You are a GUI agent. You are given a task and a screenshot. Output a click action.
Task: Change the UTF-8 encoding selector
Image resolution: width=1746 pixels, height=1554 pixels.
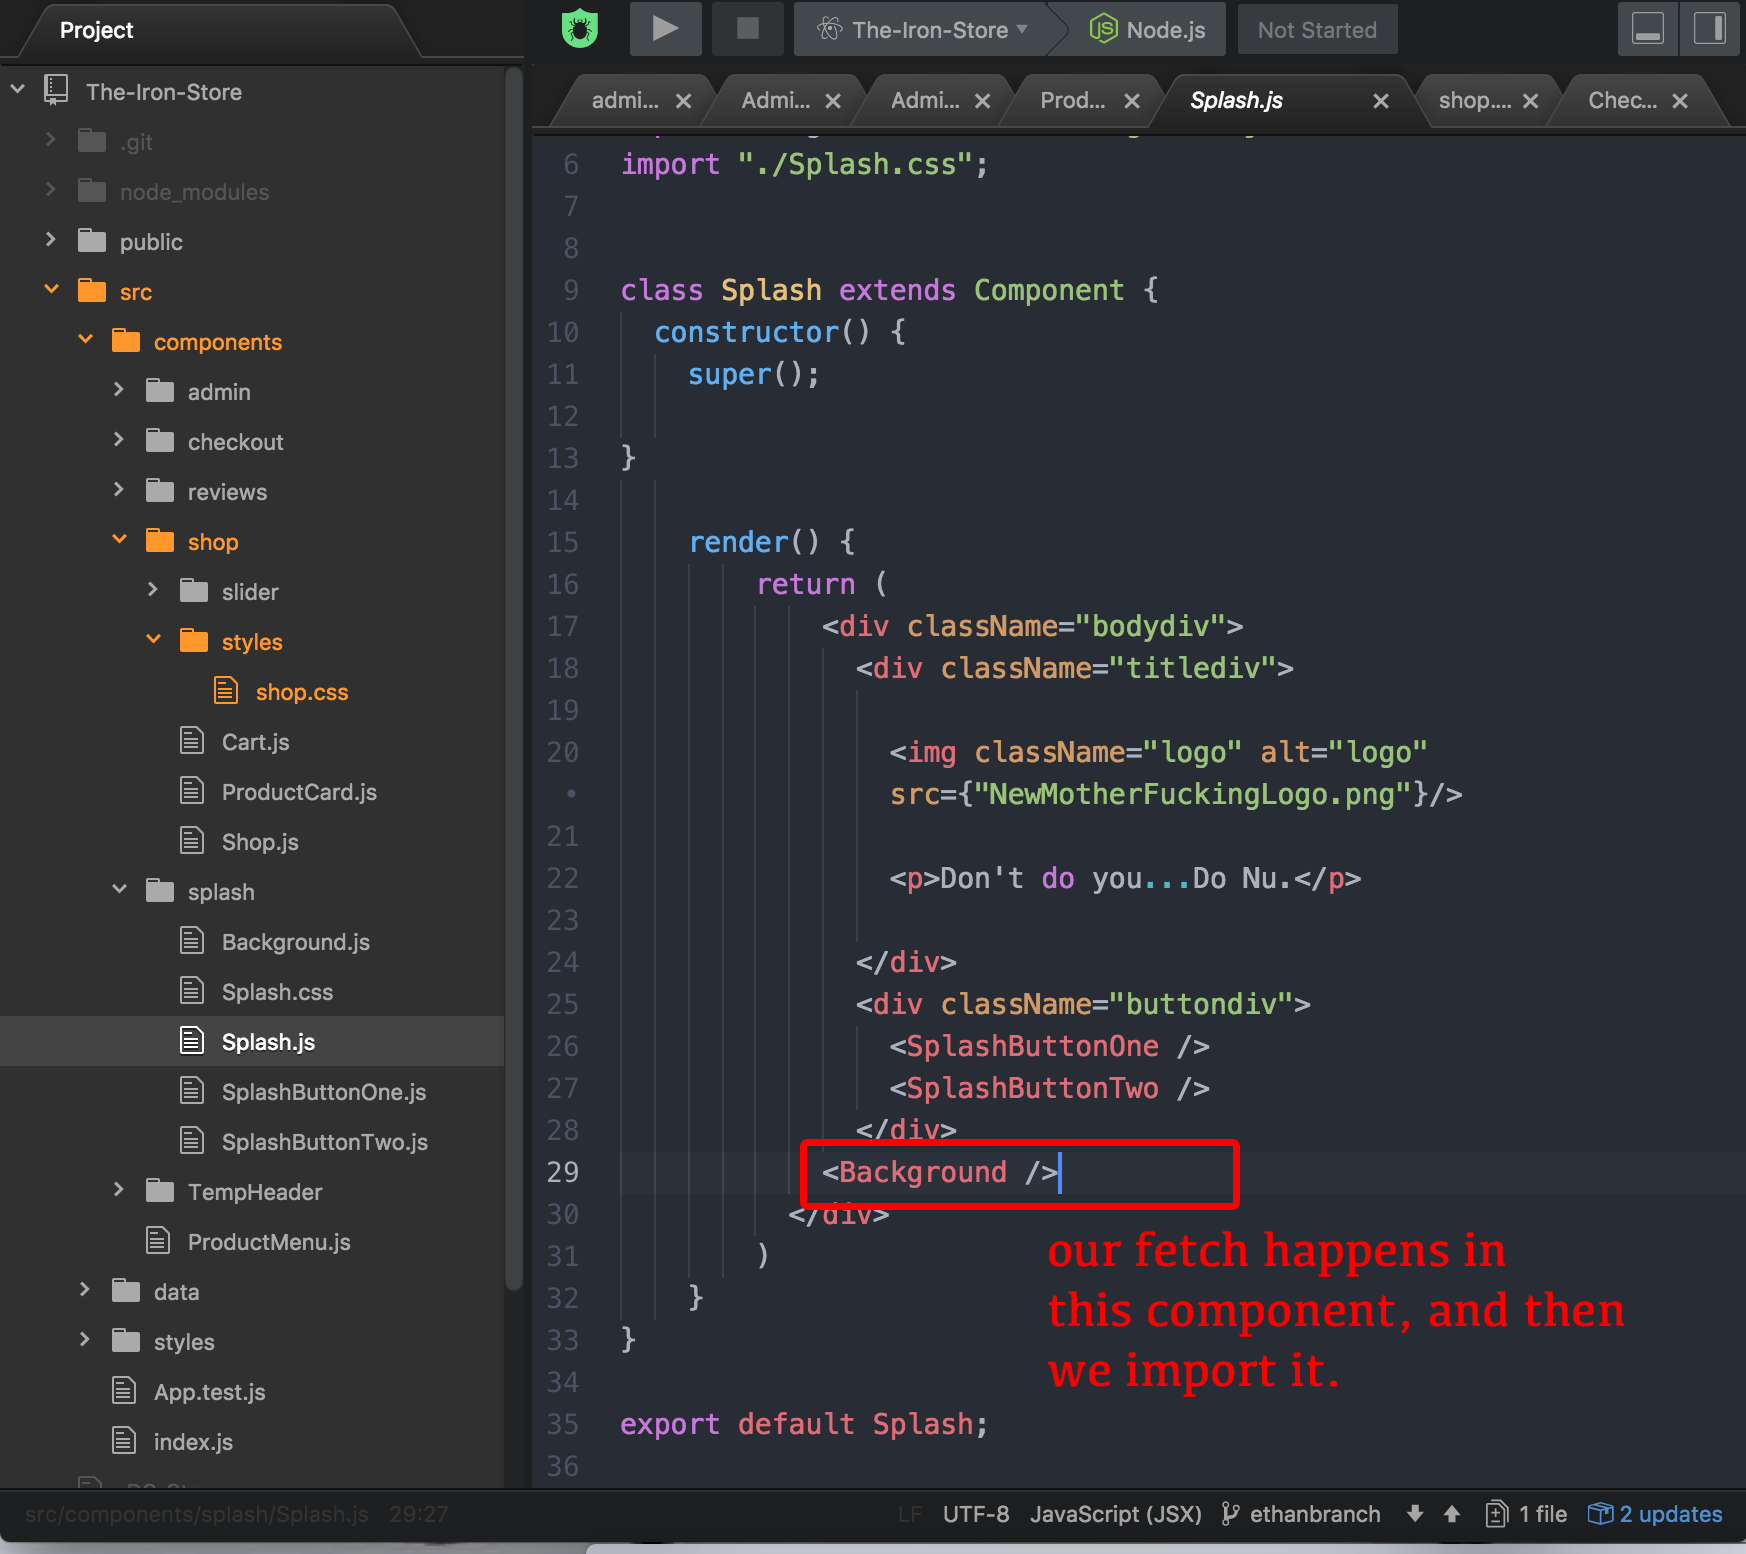coord(976,1514)
